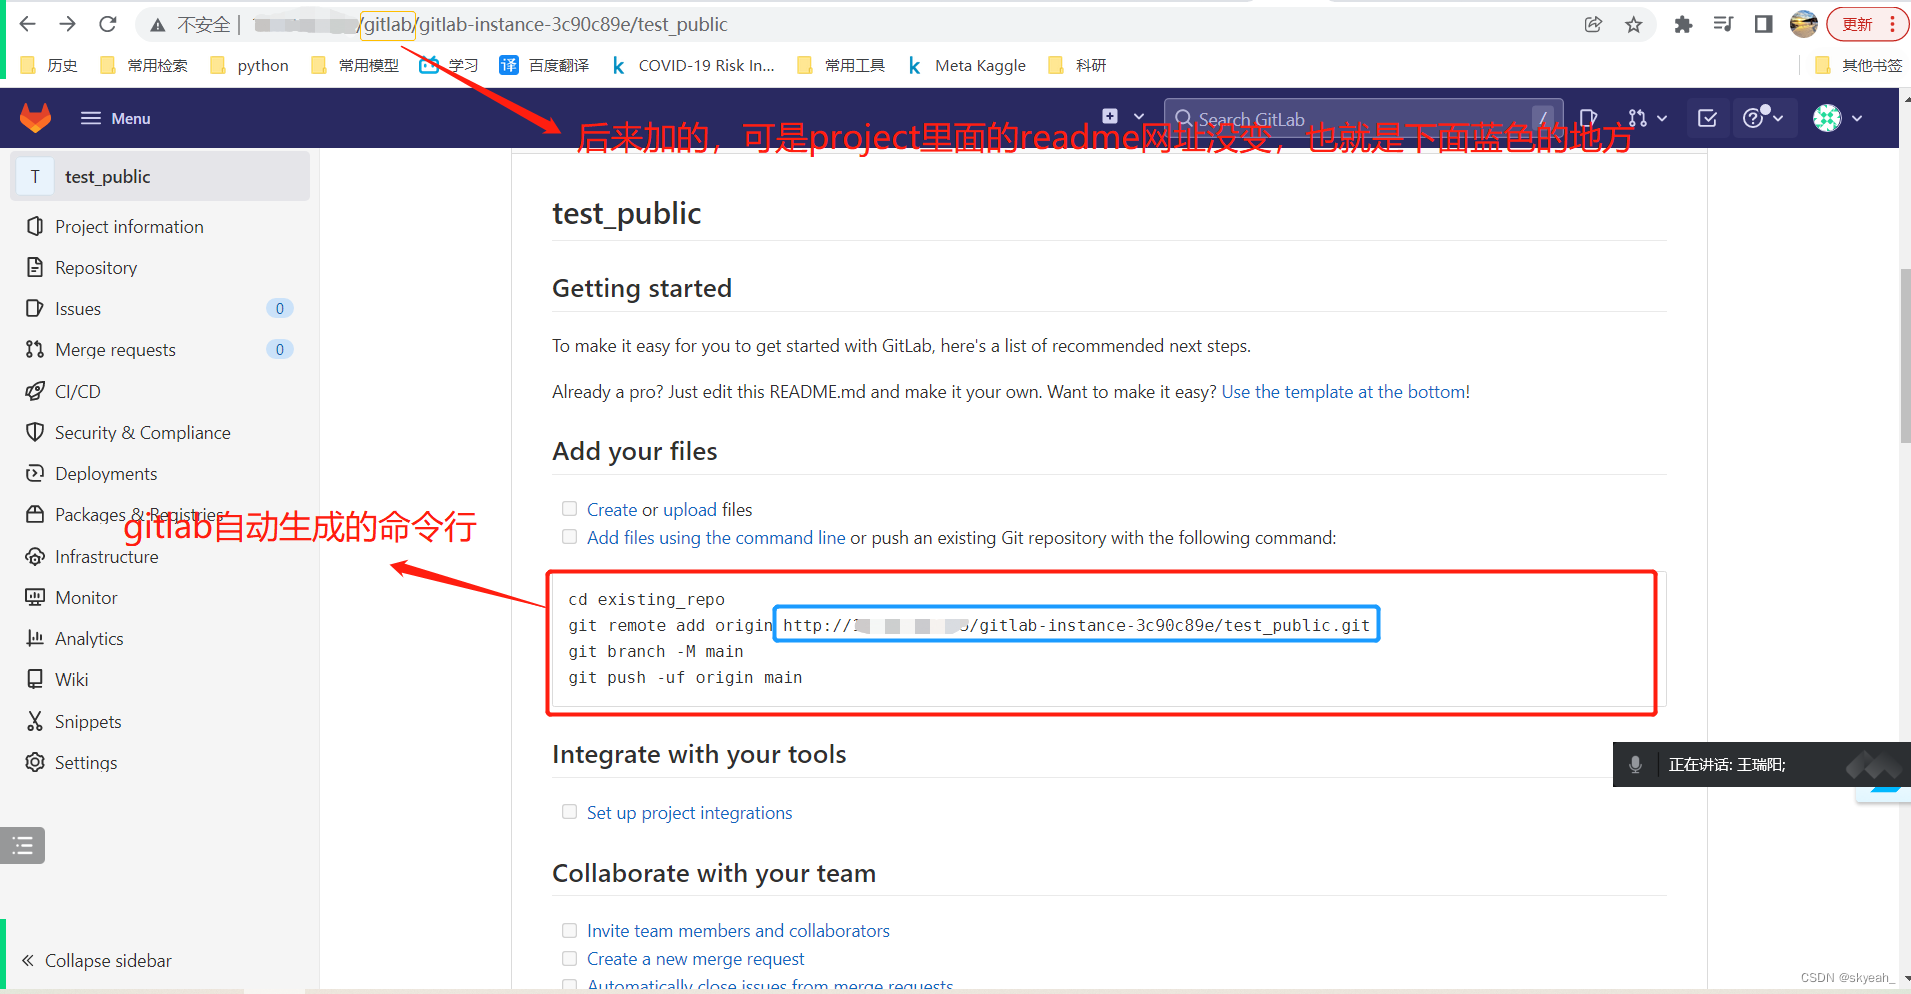Open the 百度翻译 bookmark
The image size is (1911, 994).
pyautogui.click(x=544, y=66)
